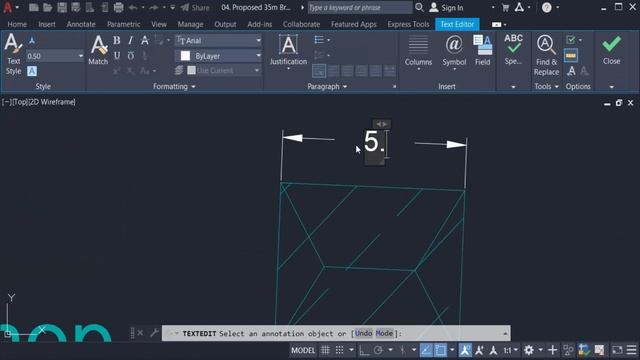Click Sign In
This screenshot has width=640, height=360.
pos(447,8)
